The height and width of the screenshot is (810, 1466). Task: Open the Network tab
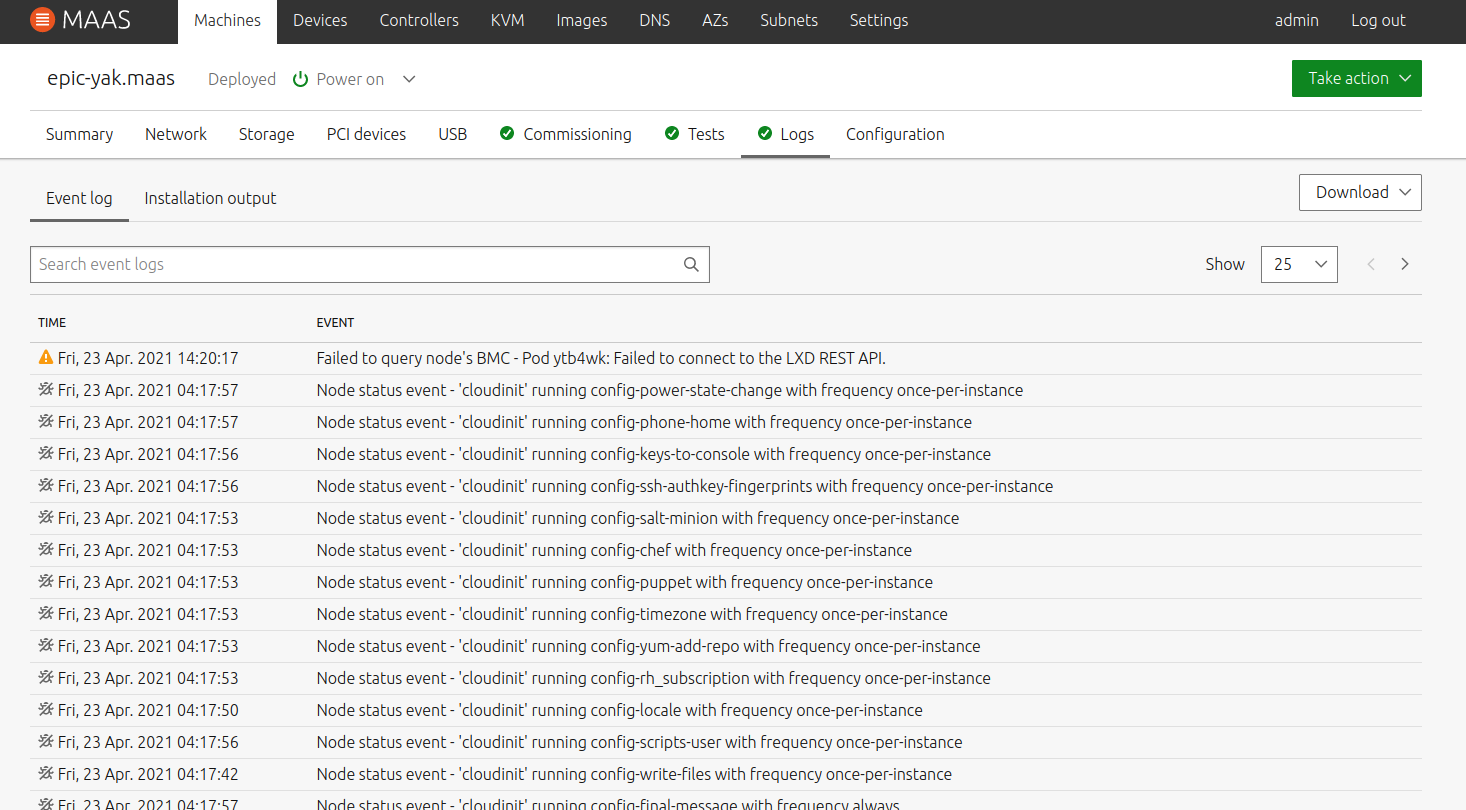click(176, 134)
